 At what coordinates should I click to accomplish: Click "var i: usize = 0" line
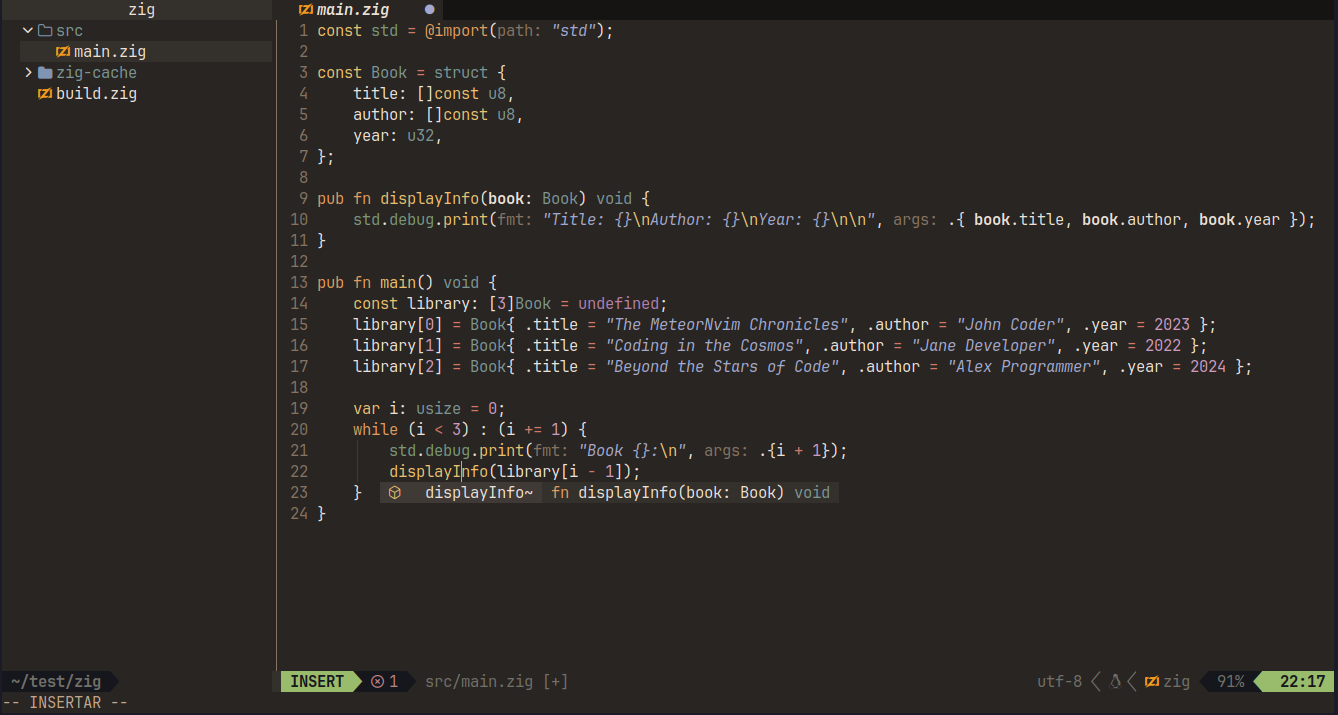click(429, 409)
